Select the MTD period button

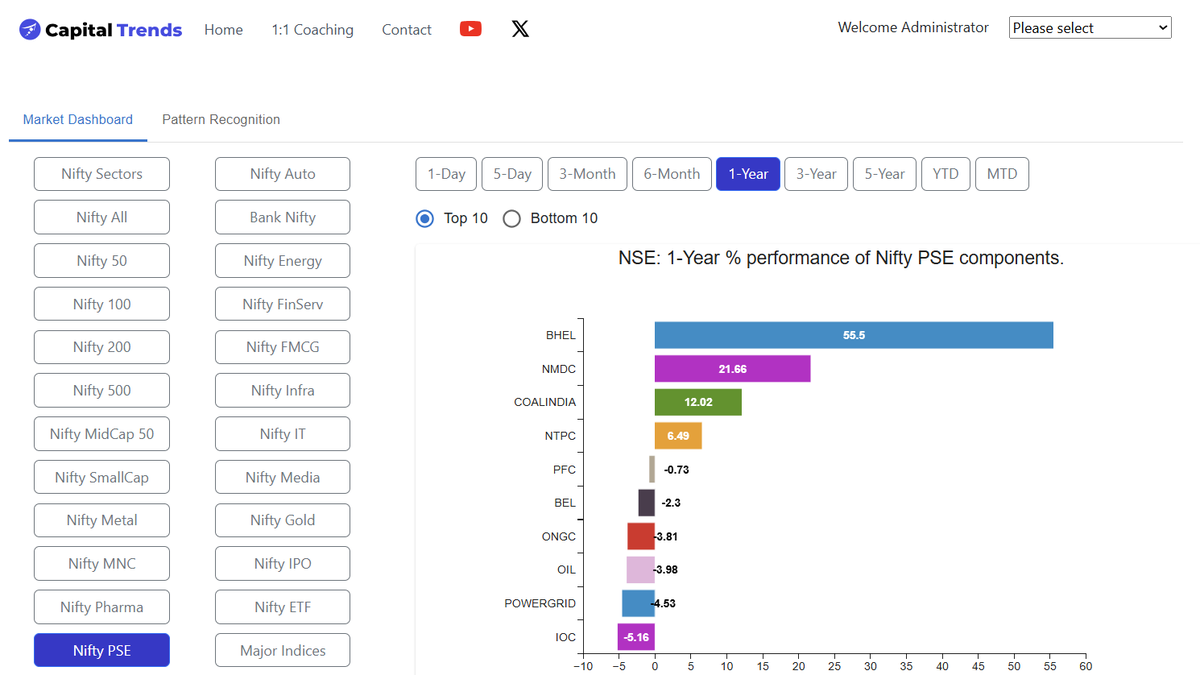pos(1002,174)
